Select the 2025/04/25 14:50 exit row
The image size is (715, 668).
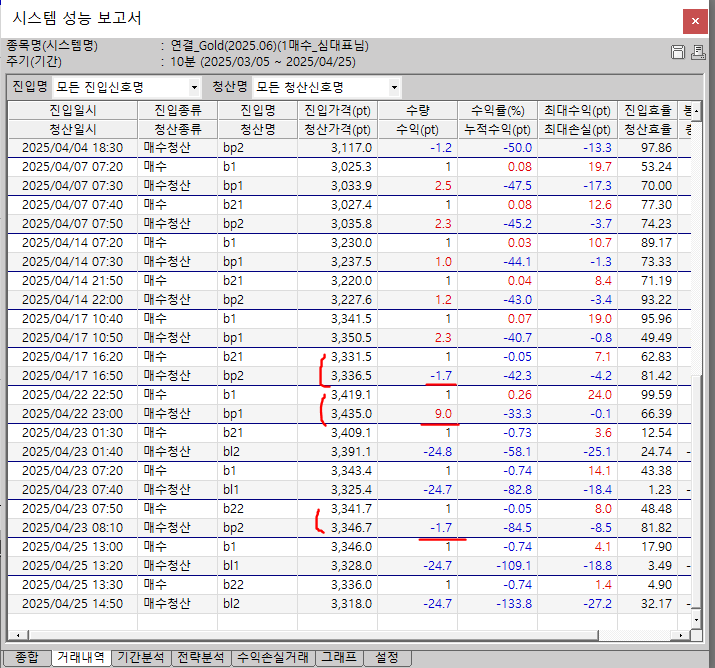72,603
